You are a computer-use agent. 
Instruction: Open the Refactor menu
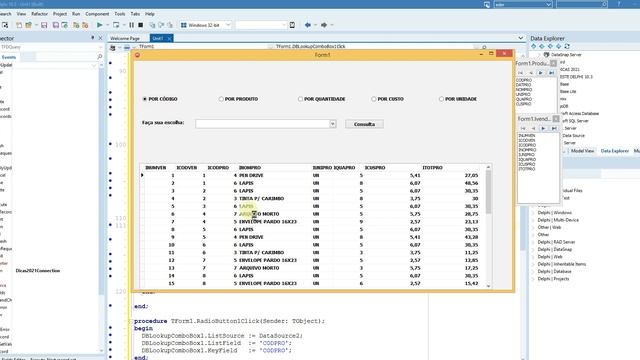click(x=40, y=14)
